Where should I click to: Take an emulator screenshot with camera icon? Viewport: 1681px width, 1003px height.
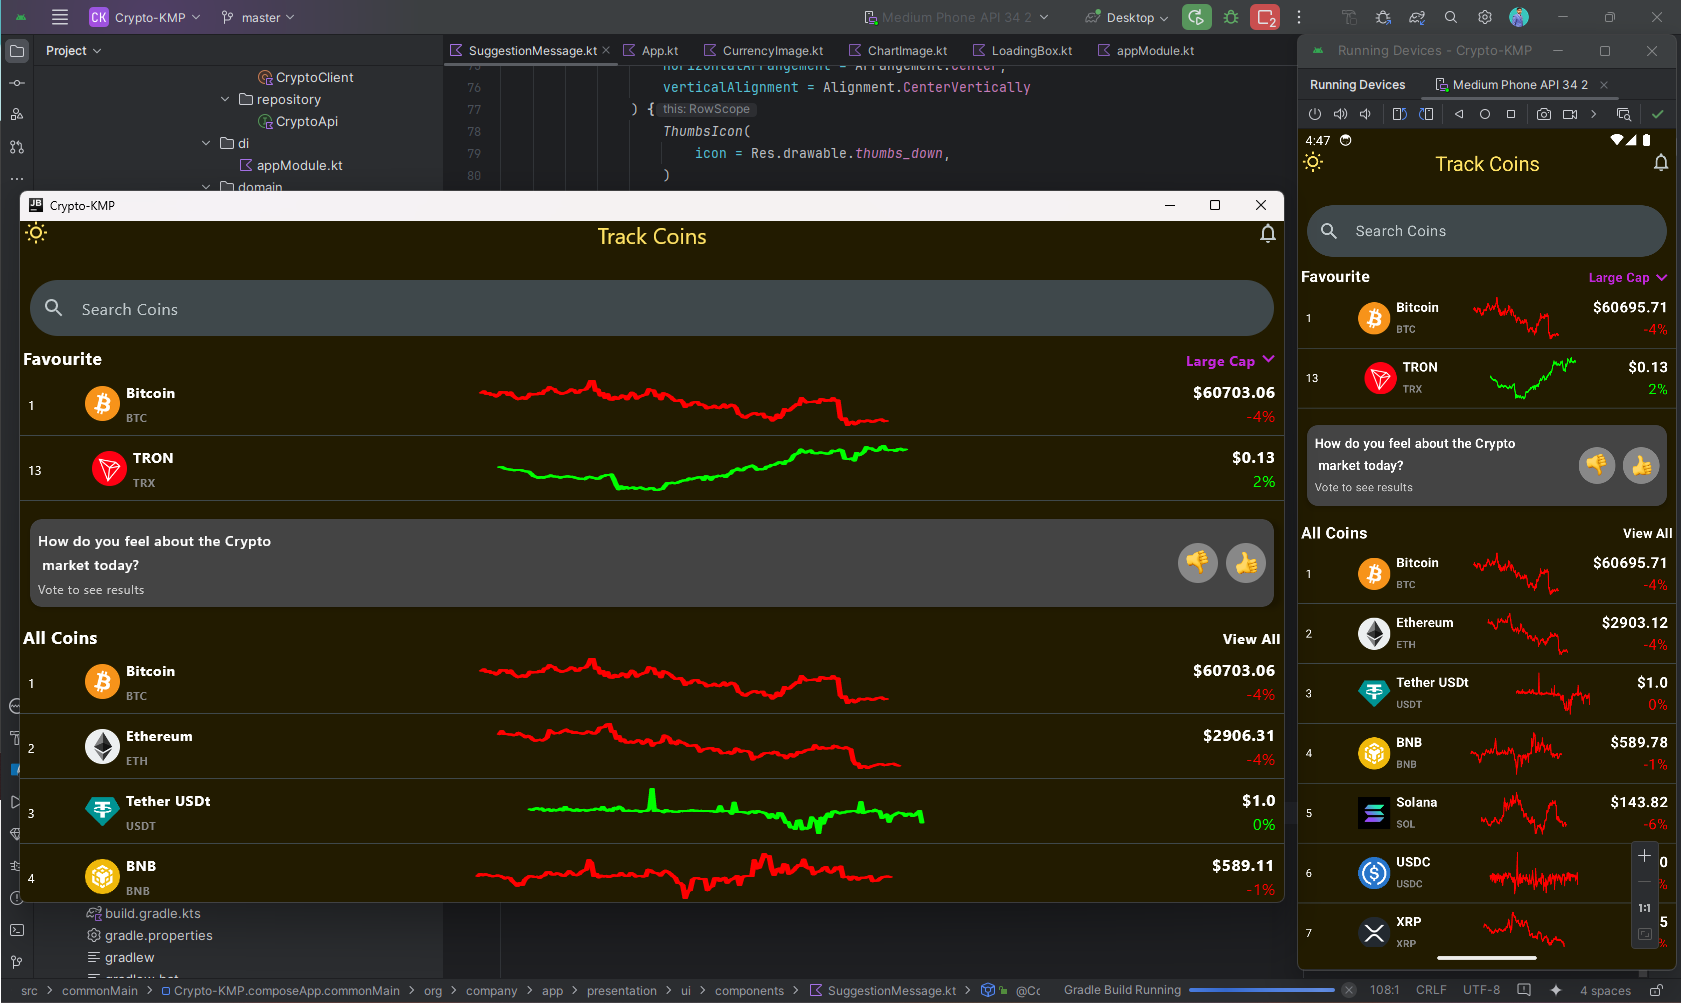coord(1544,114)
